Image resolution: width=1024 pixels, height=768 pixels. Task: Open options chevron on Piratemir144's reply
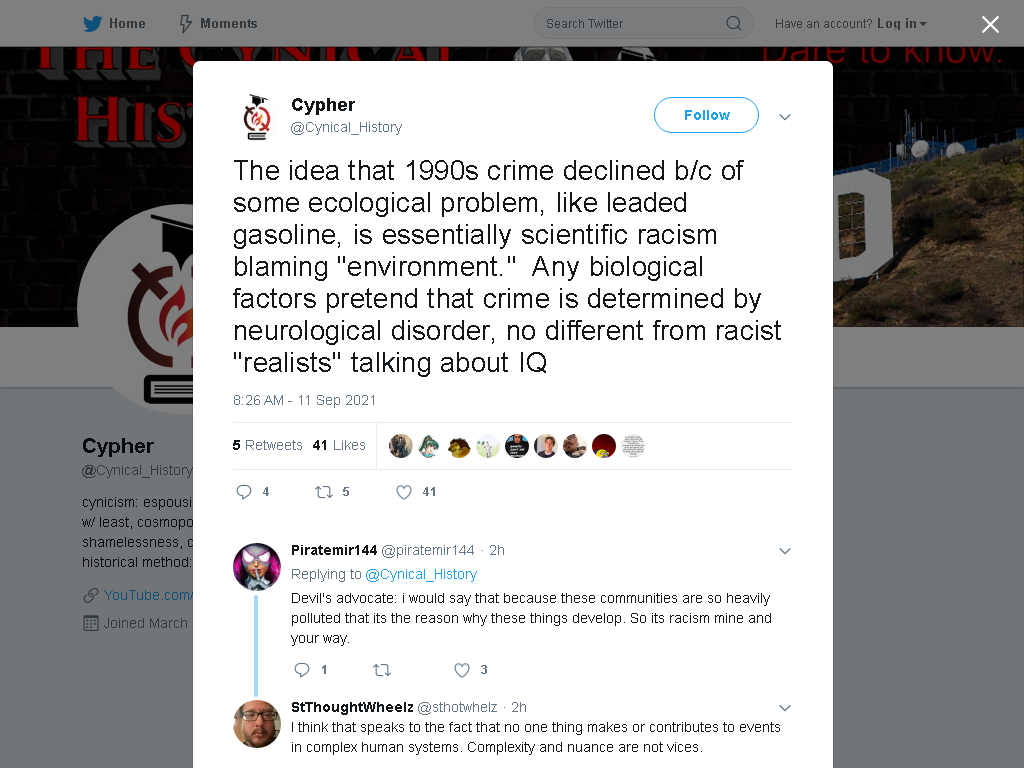pos(785,551)
